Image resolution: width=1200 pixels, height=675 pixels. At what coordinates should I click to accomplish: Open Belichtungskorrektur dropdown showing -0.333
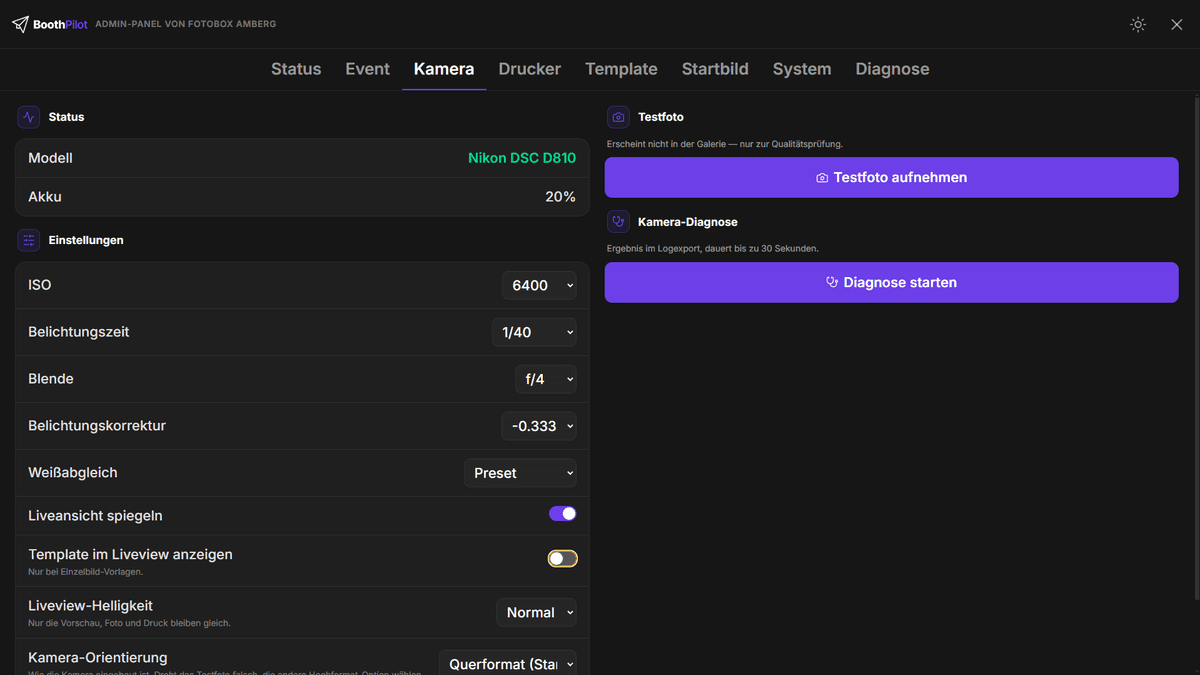pos(539,426)
